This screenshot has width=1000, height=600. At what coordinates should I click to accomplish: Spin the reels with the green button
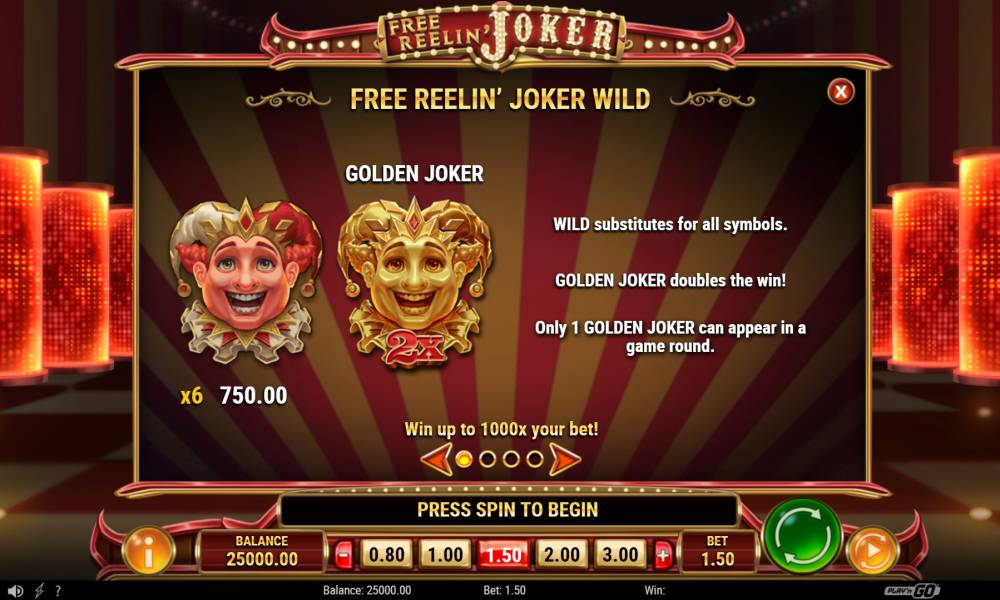tap(803, 536)
